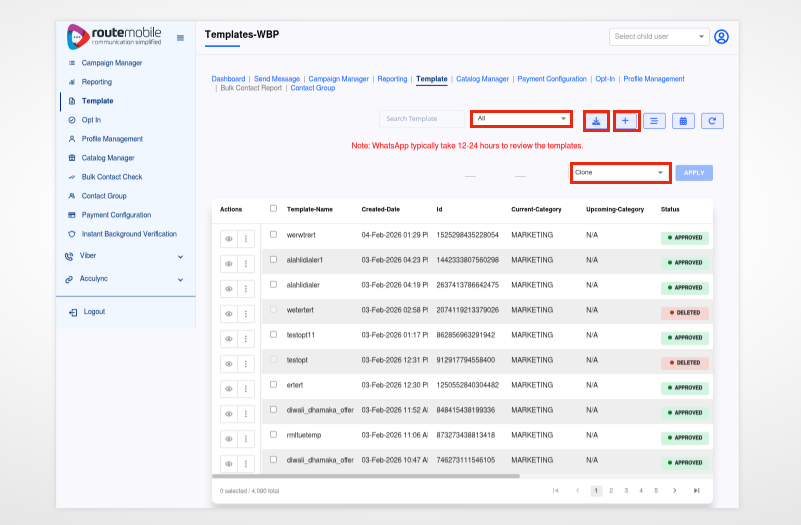Viewport: 801px width, 525px height.
Task: Open Profile Management link in top navigation
Action: click(x=654, y=79)
